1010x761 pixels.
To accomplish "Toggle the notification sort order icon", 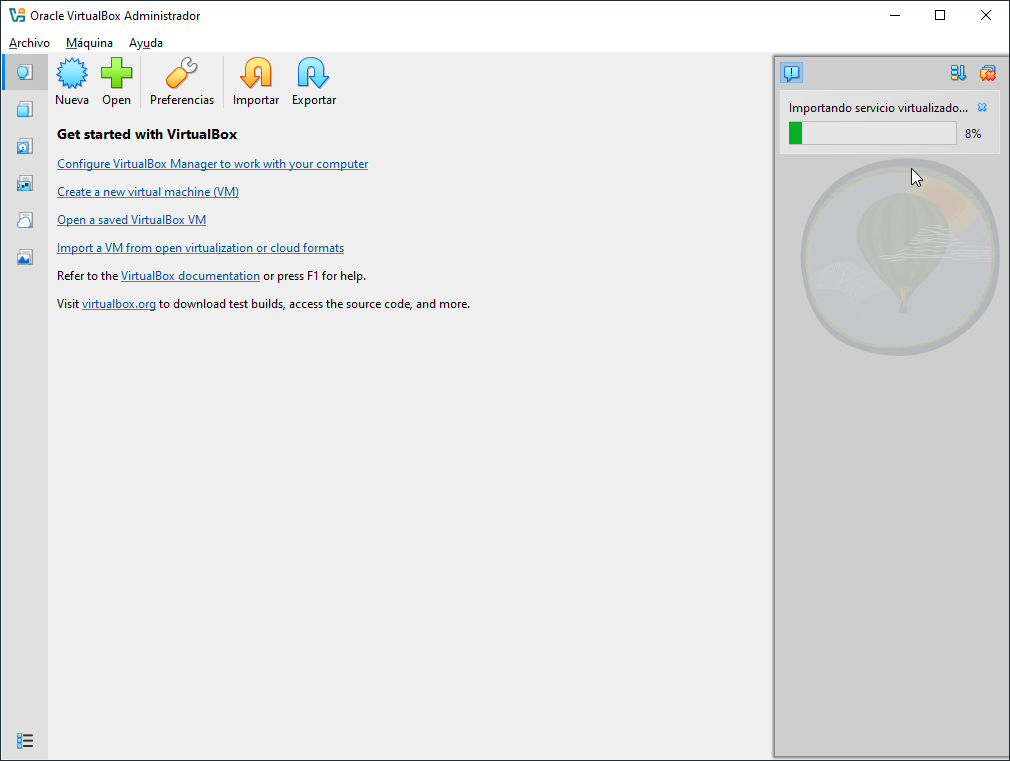I will click(958, 73).
